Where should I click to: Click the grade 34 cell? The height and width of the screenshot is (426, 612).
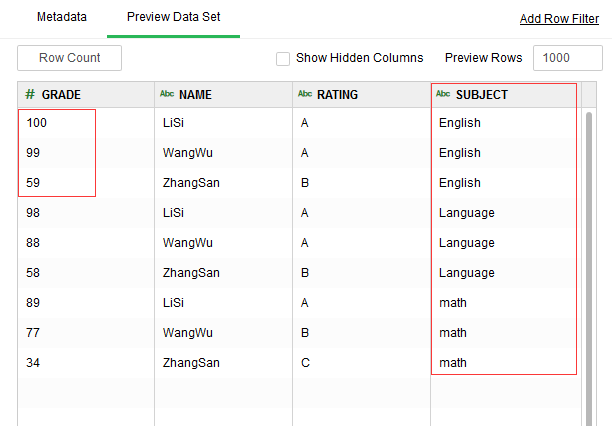pos(34,363)
